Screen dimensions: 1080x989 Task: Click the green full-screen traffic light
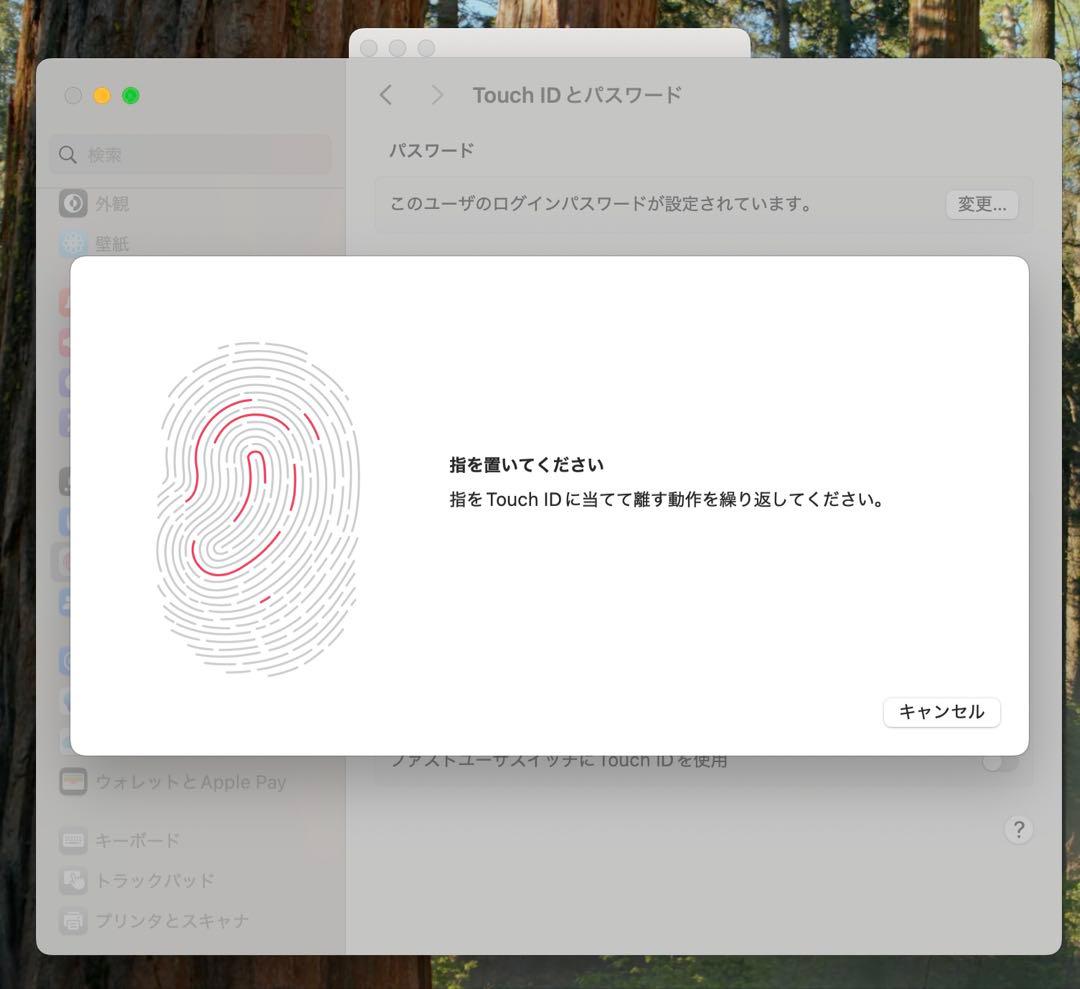click(129, 95)
